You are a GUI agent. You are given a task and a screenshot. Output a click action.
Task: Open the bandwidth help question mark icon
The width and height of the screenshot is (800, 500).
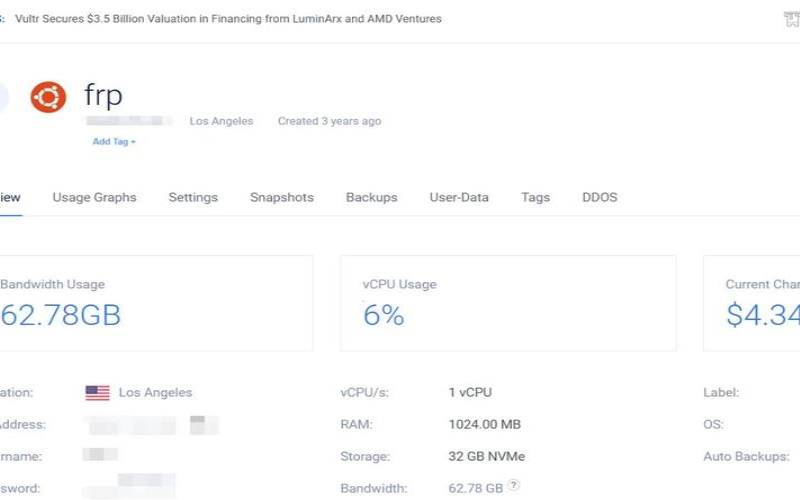point(514,485)
